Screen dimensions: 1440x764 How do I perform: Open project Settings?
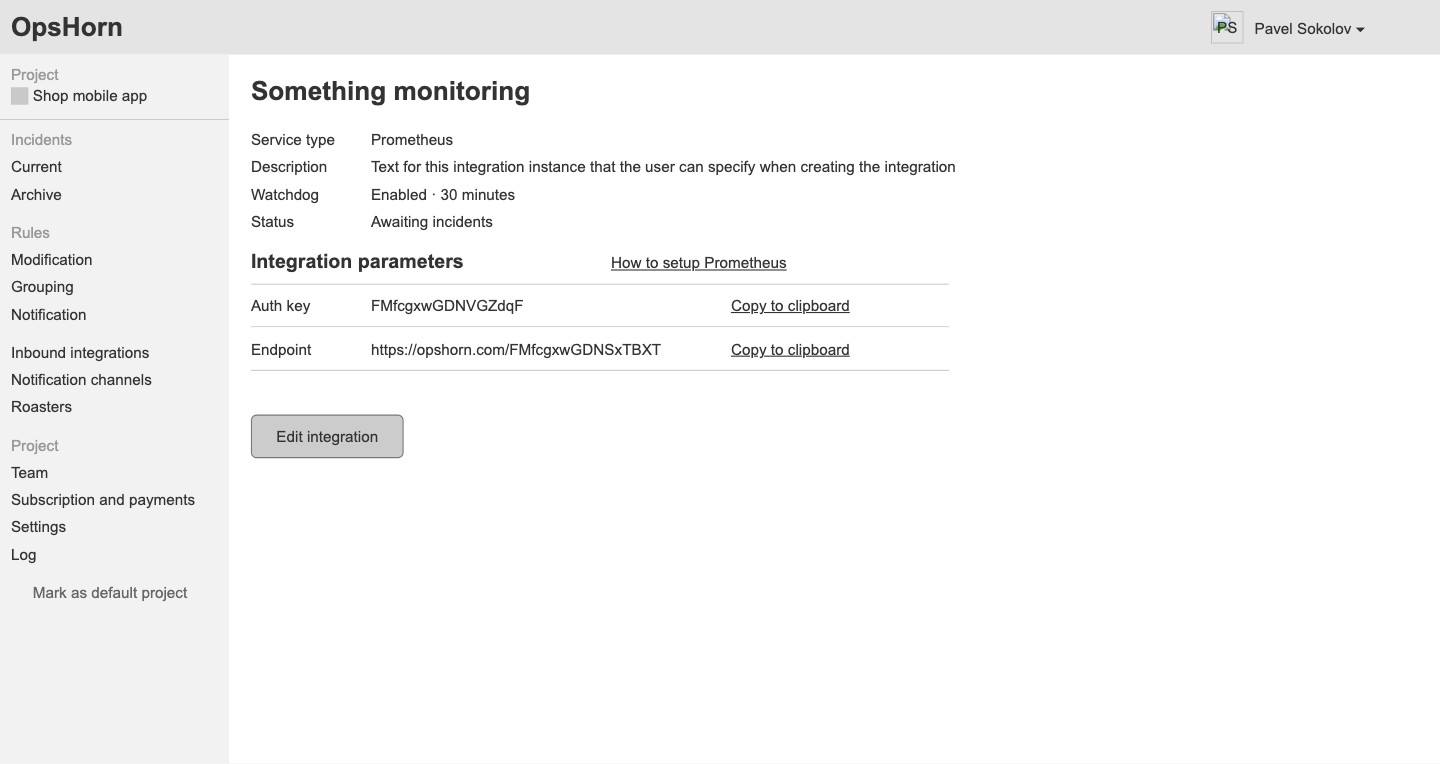point(38,527)
